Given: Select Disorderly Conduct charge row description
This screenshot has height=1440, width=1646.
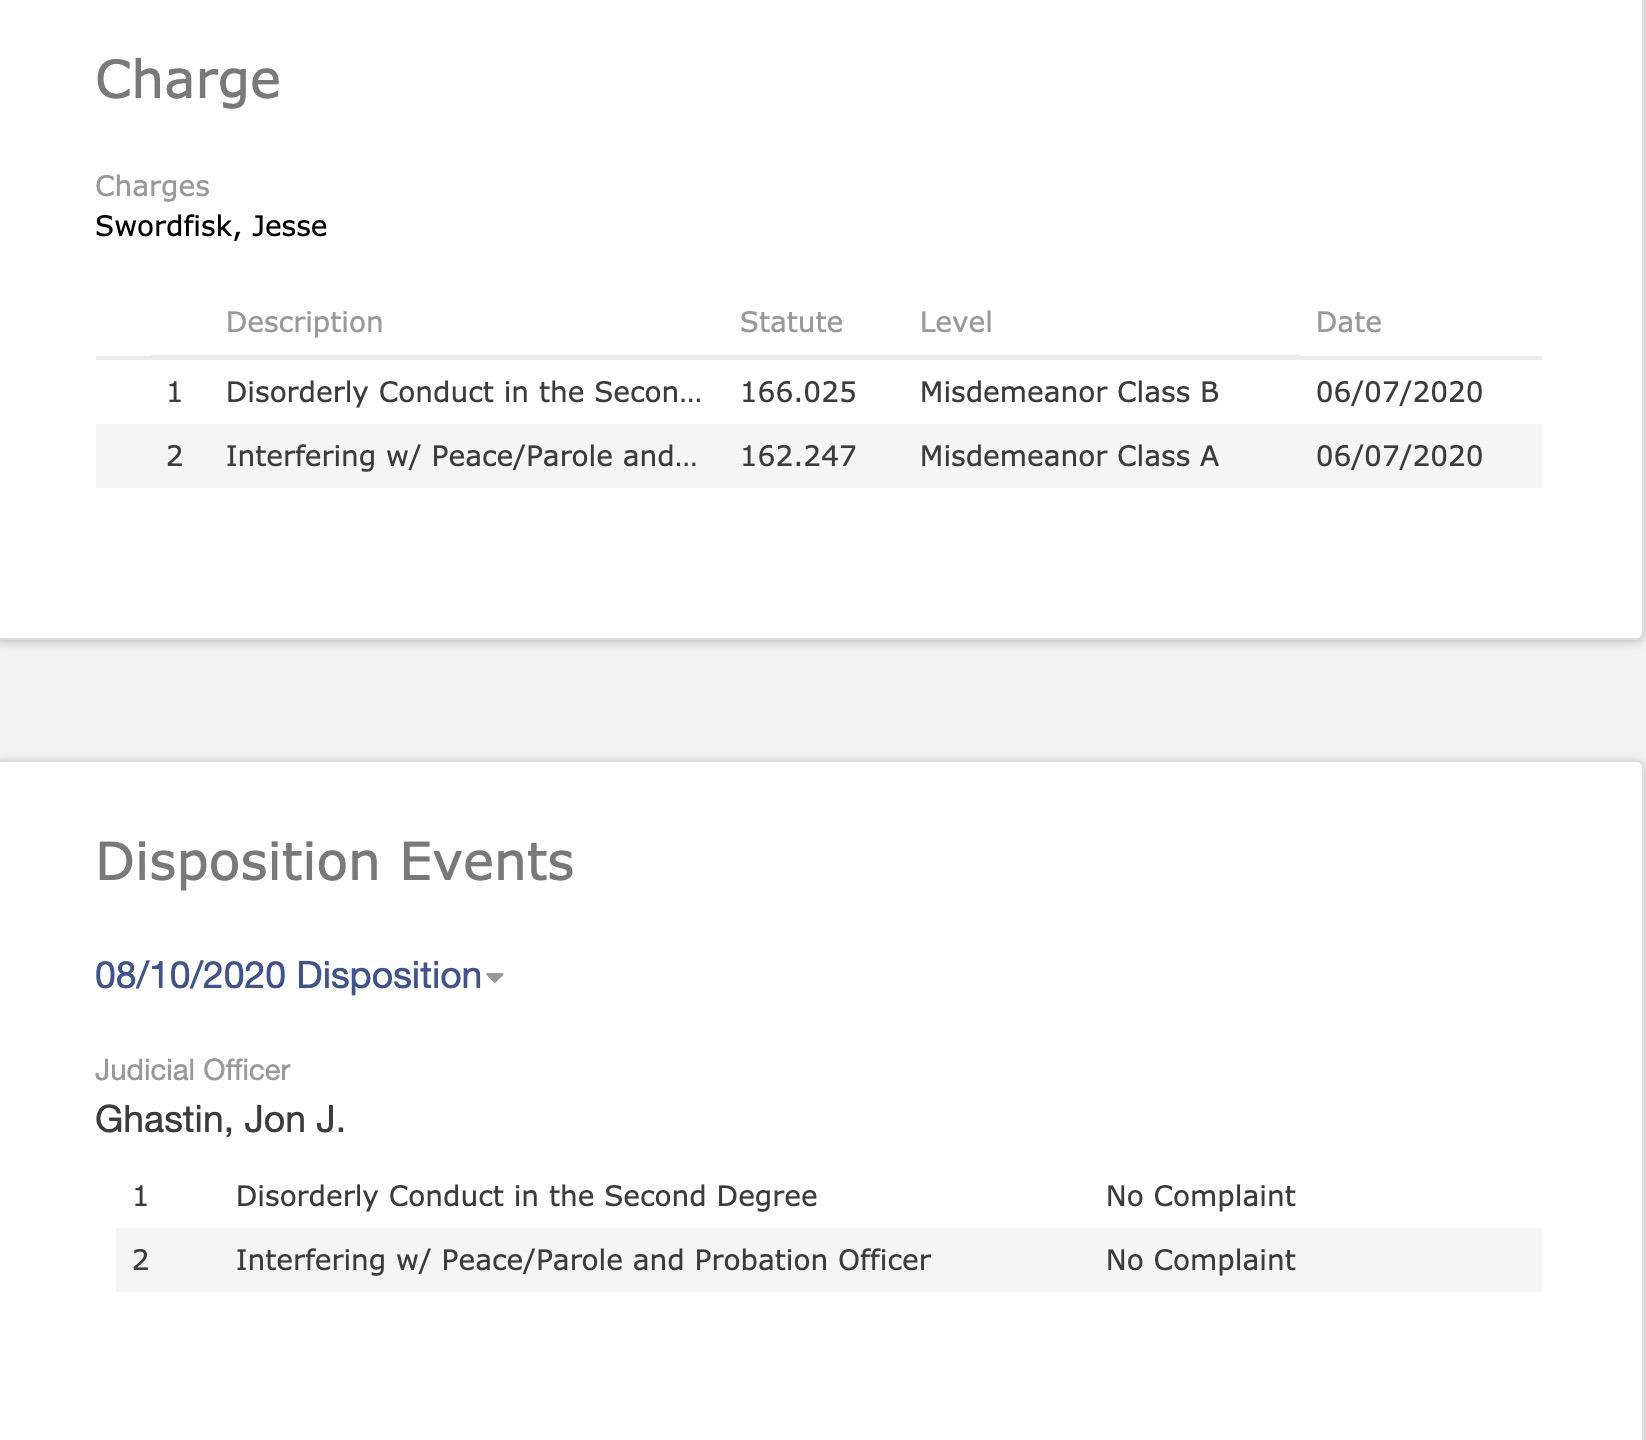Looking at the screenshot, I should (463, 392).
